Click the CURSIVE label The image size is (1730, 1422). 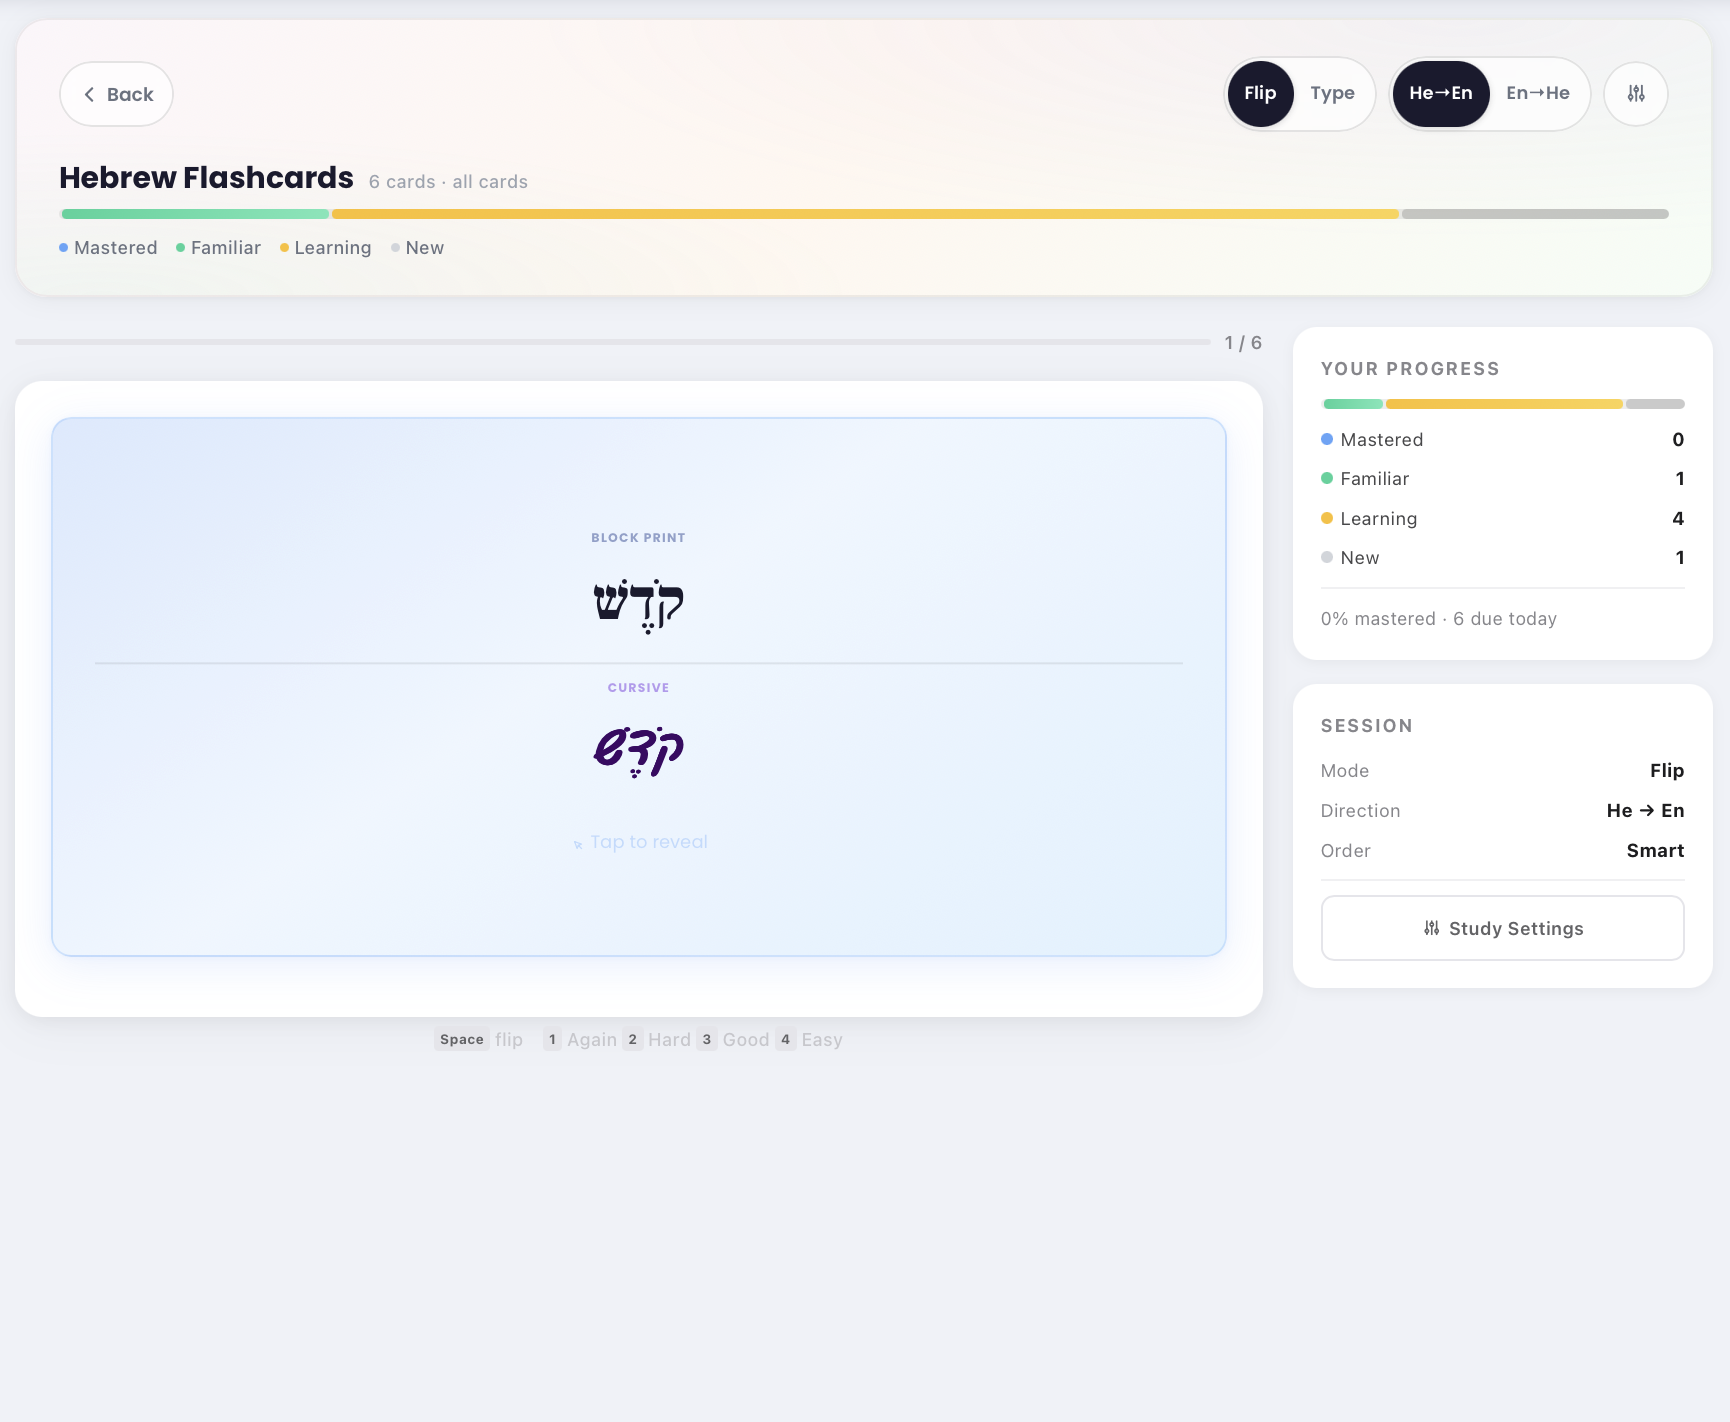pos(638,688)
